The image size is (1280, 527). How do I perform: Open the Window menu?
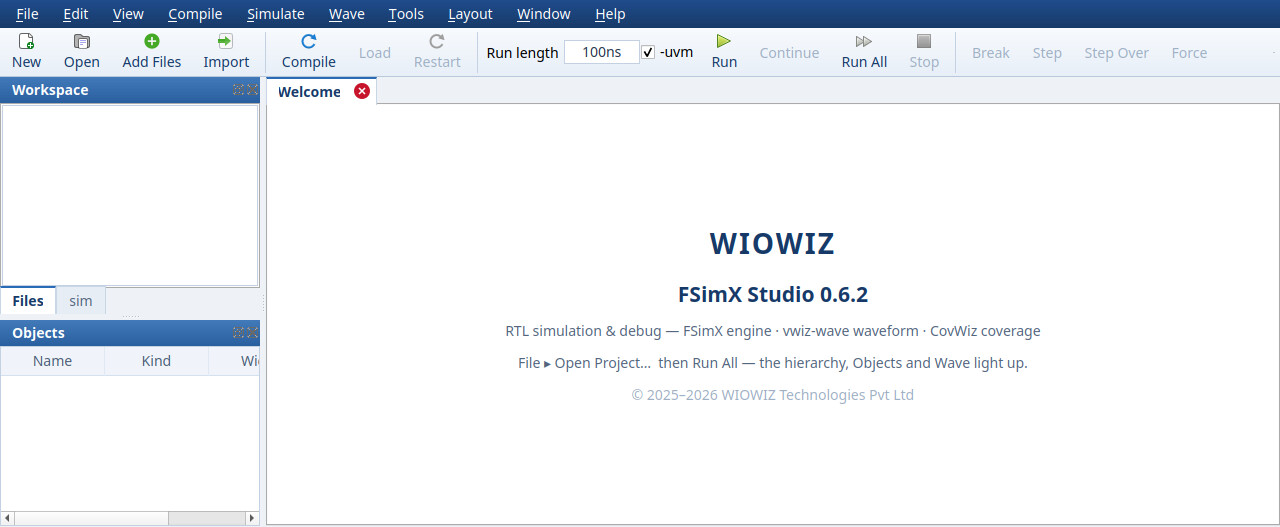click(x=544, y=14)
